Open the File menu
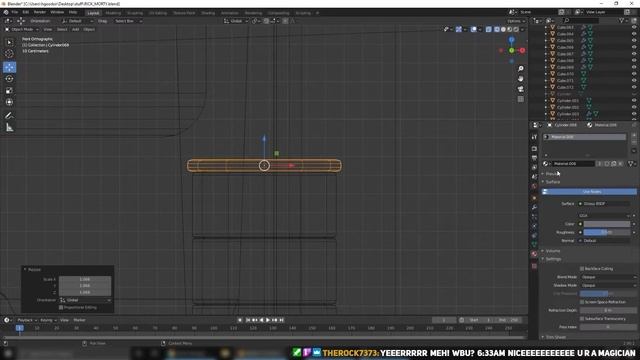Viewport: 640px width, 360px height. click(15, 13)
